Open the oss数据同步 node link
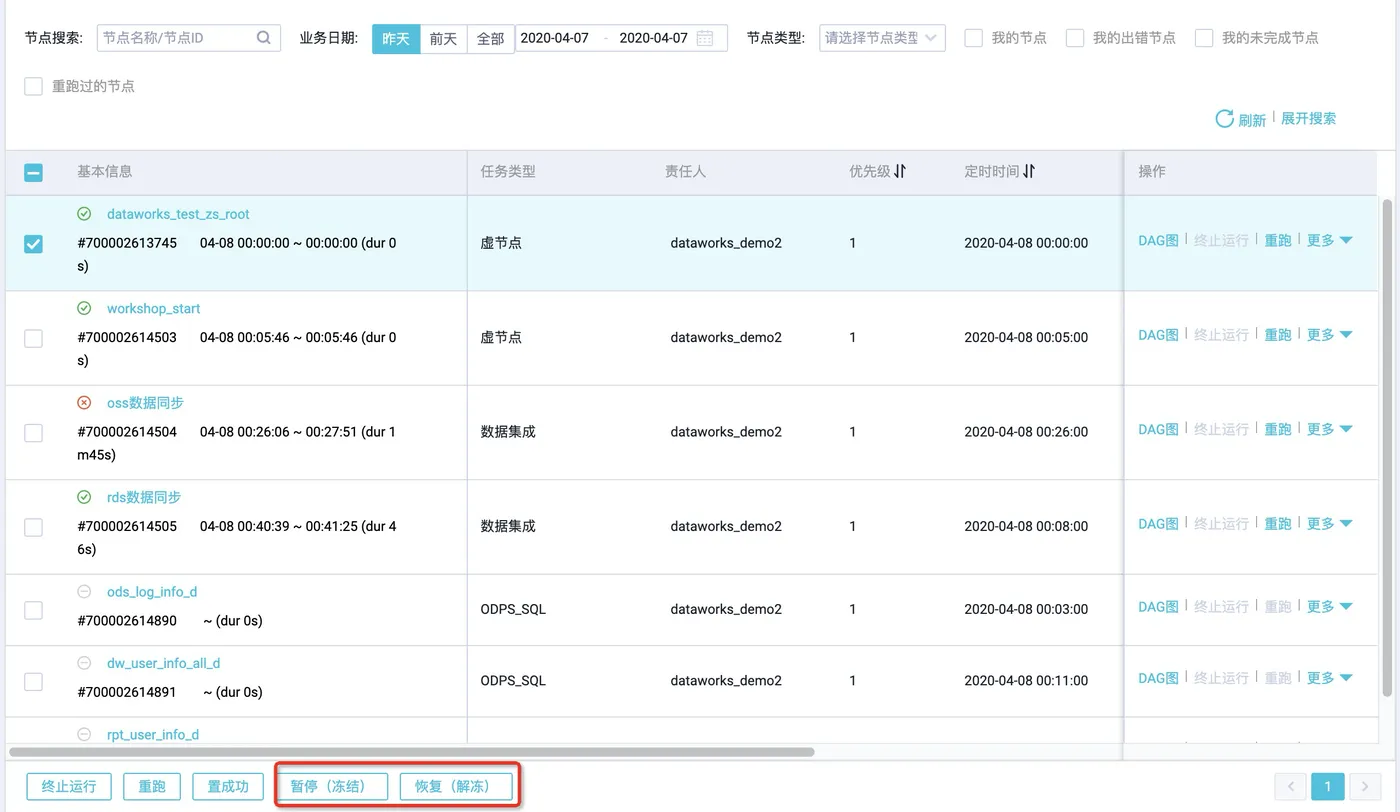Screen dimensions: 1400x812 pos(145,402)
